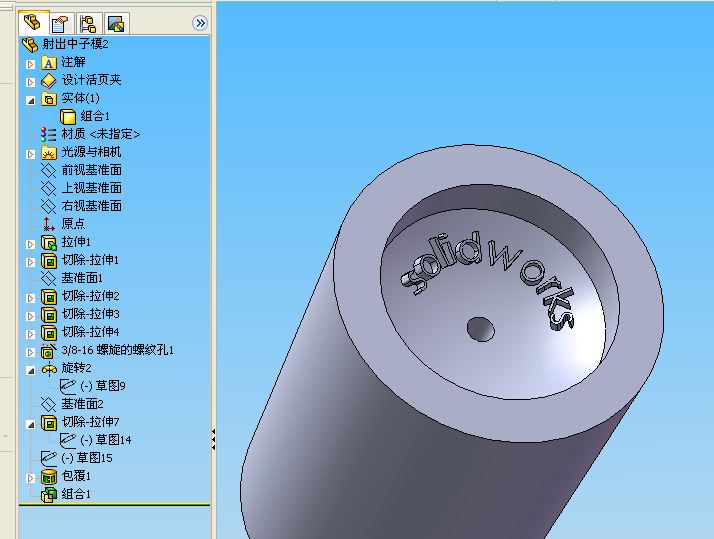Expand the 光源与相机 folder
This screenshot has height=539, width=714.
[31, 154]
